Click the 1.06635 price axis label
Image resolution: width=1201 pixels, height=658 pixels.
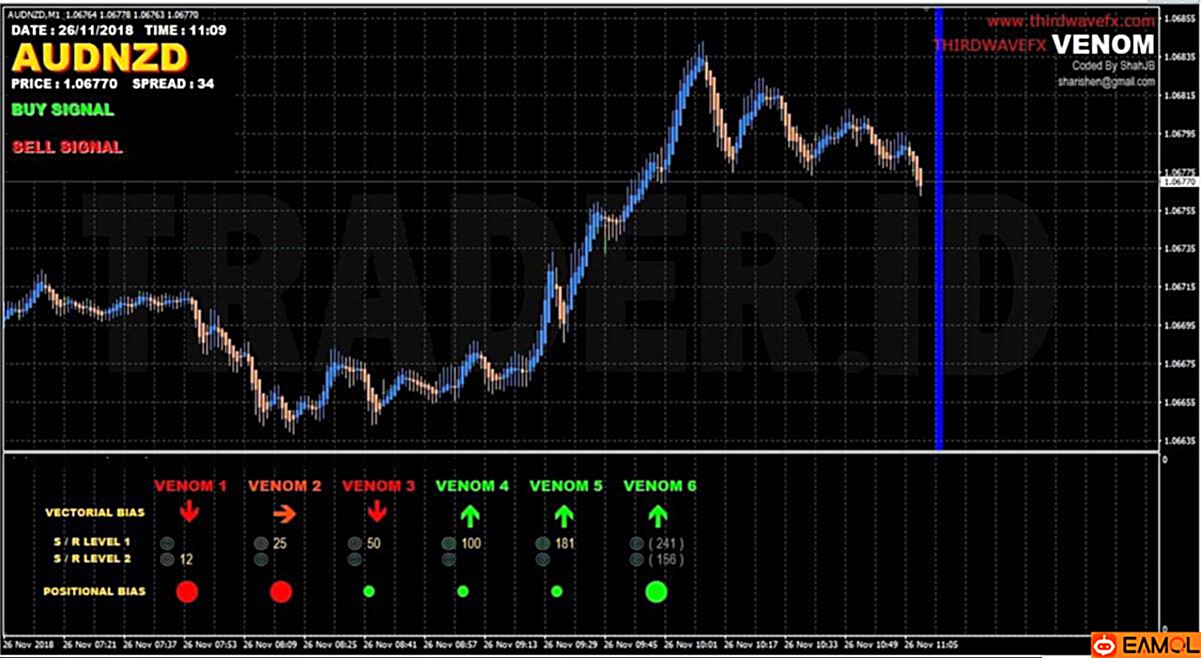[x=1179, y=441]
